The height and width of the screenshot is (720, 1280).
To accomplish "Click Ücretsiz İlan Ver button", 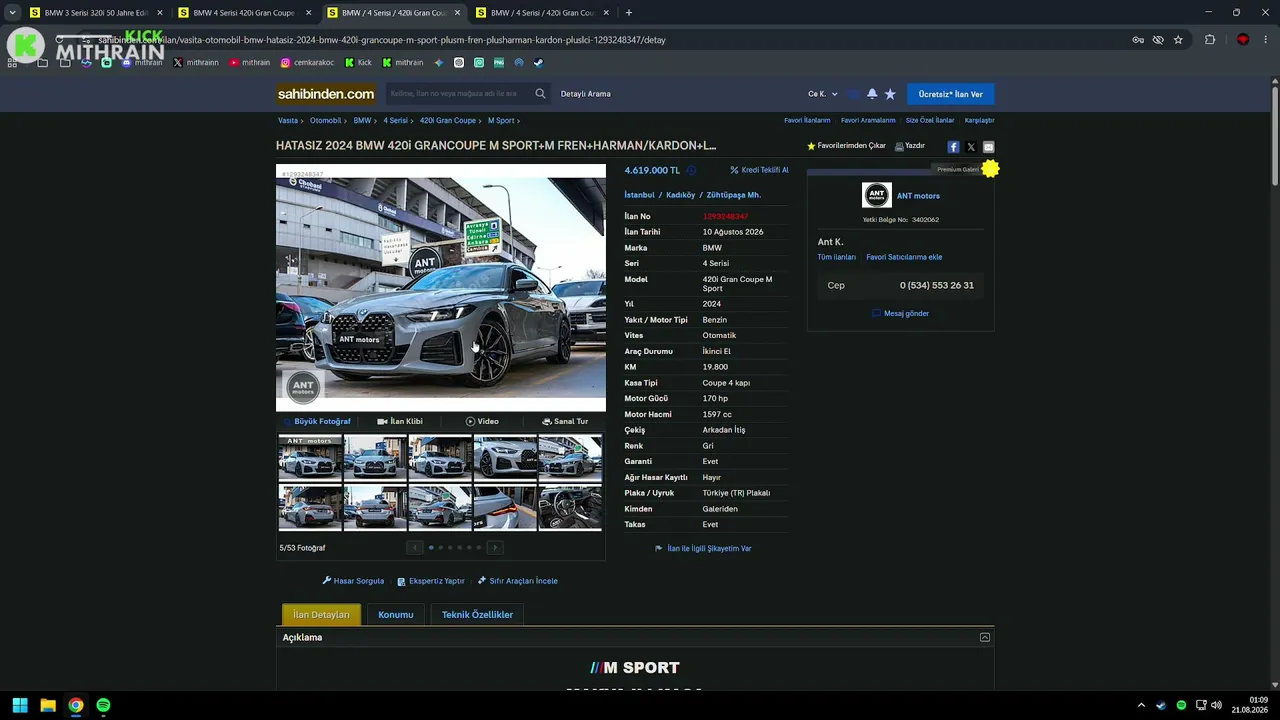I will [950, 94].
